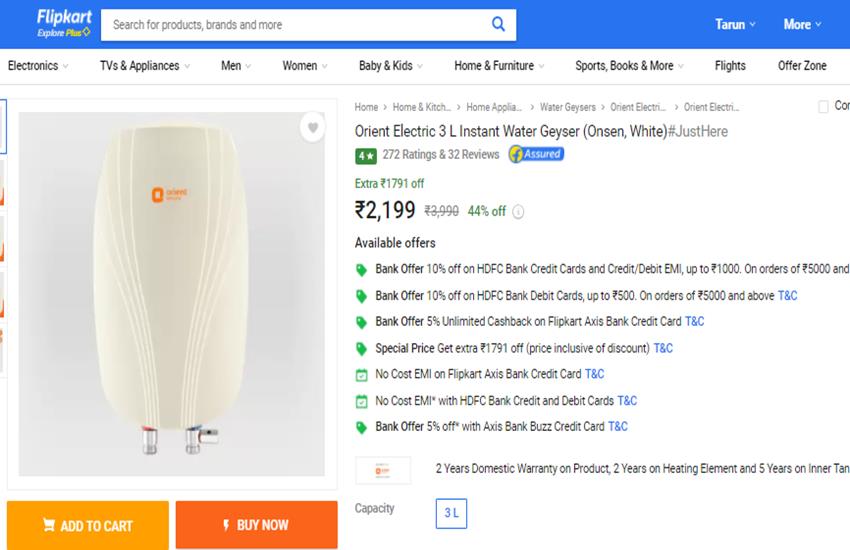This screenshot has width=850, height=550.
Task: Focus the product search input field
Action: tap(295, 24)
